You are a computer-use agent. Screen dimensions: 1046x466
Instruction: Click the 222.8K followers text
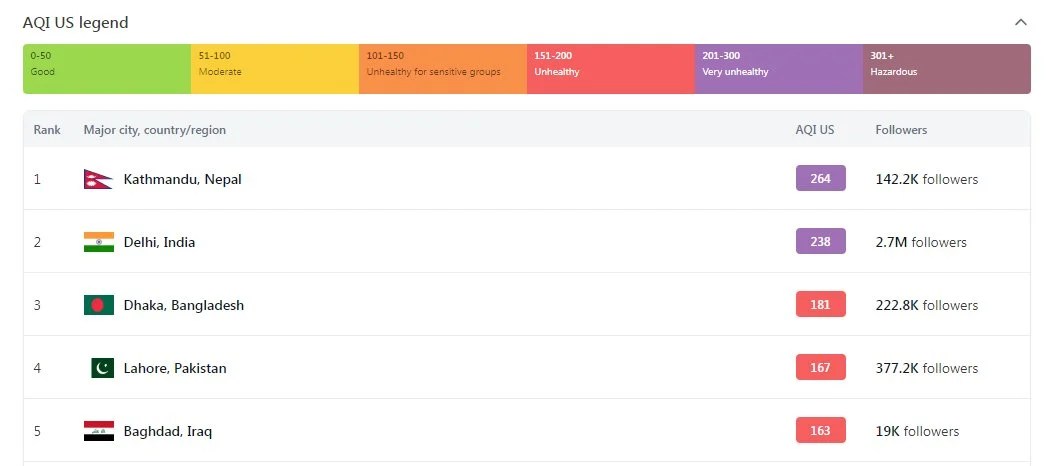coord(927,305)
